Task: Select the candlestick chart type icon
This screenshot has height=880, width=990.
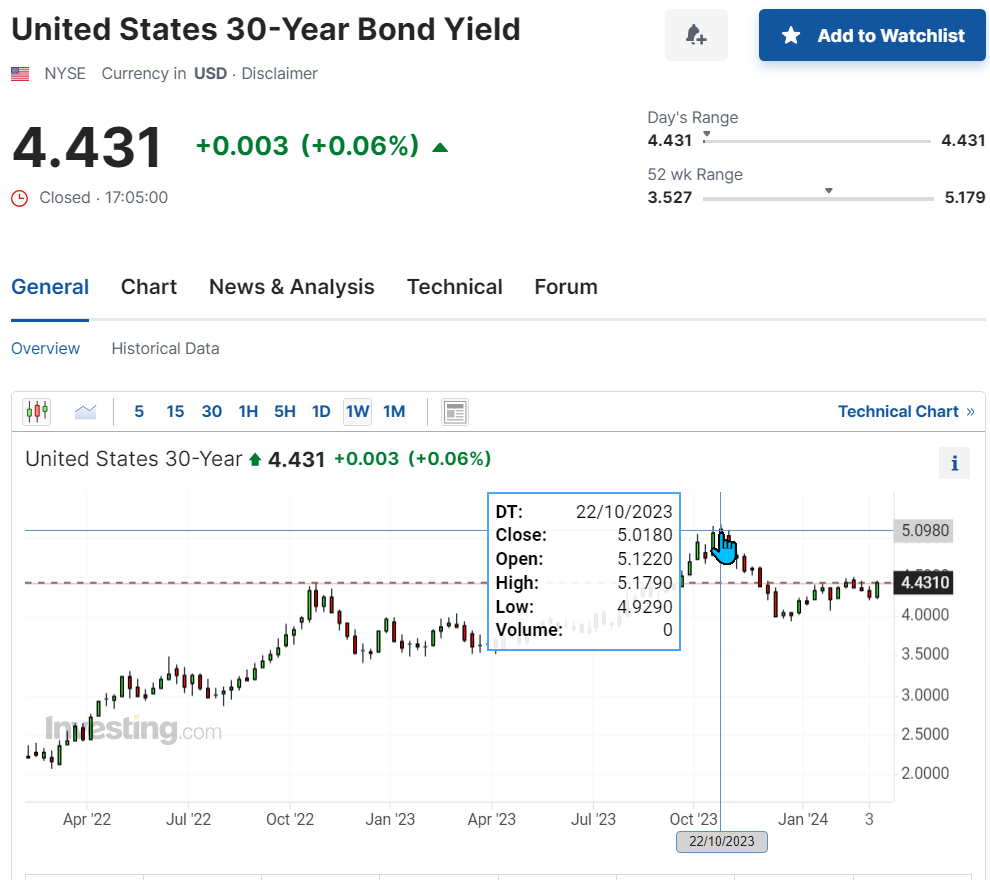Action: pyautogui.click(x=37, y=412)
